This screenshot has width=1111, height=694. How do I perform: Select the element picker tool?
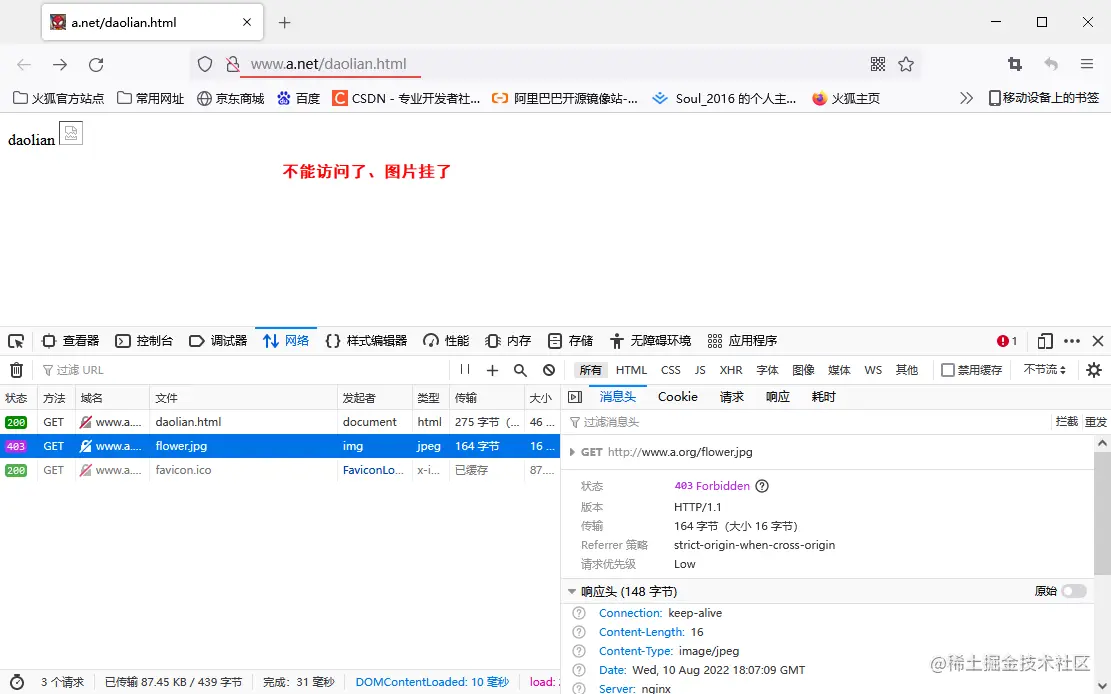(x=16, y=340)
